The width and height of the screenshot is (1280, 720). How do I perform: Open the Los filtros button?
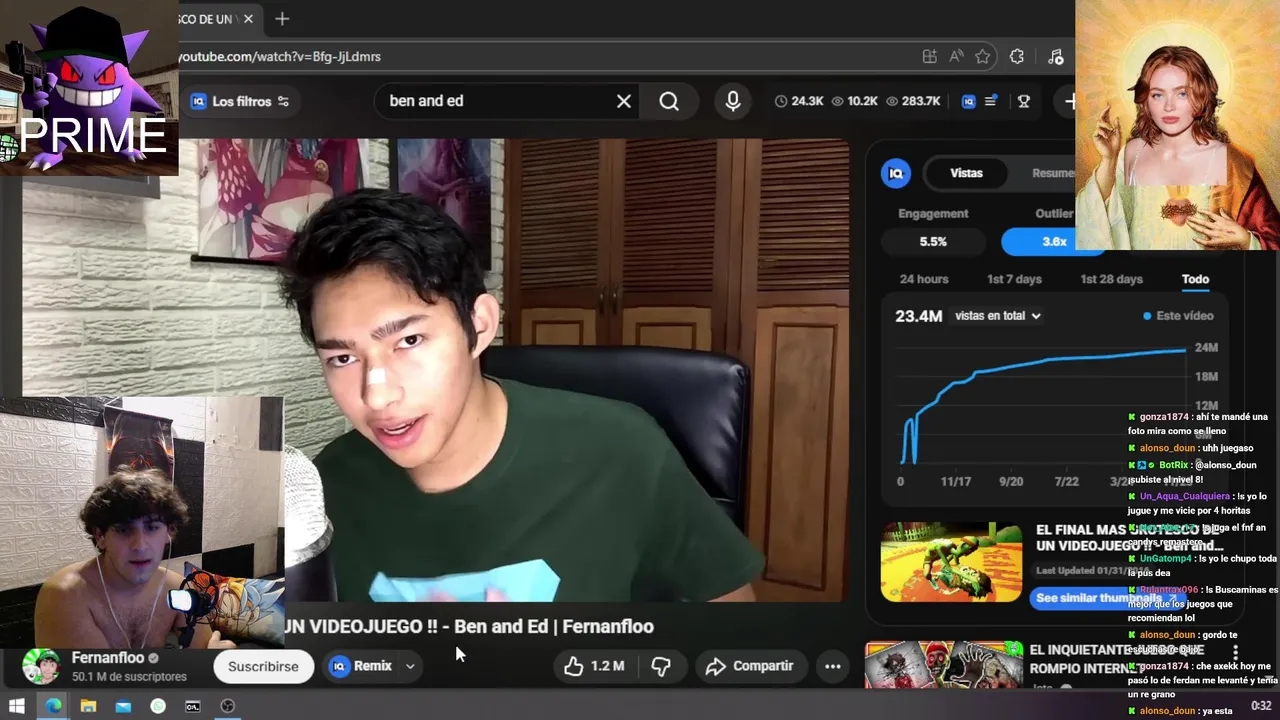click(240, 101)
